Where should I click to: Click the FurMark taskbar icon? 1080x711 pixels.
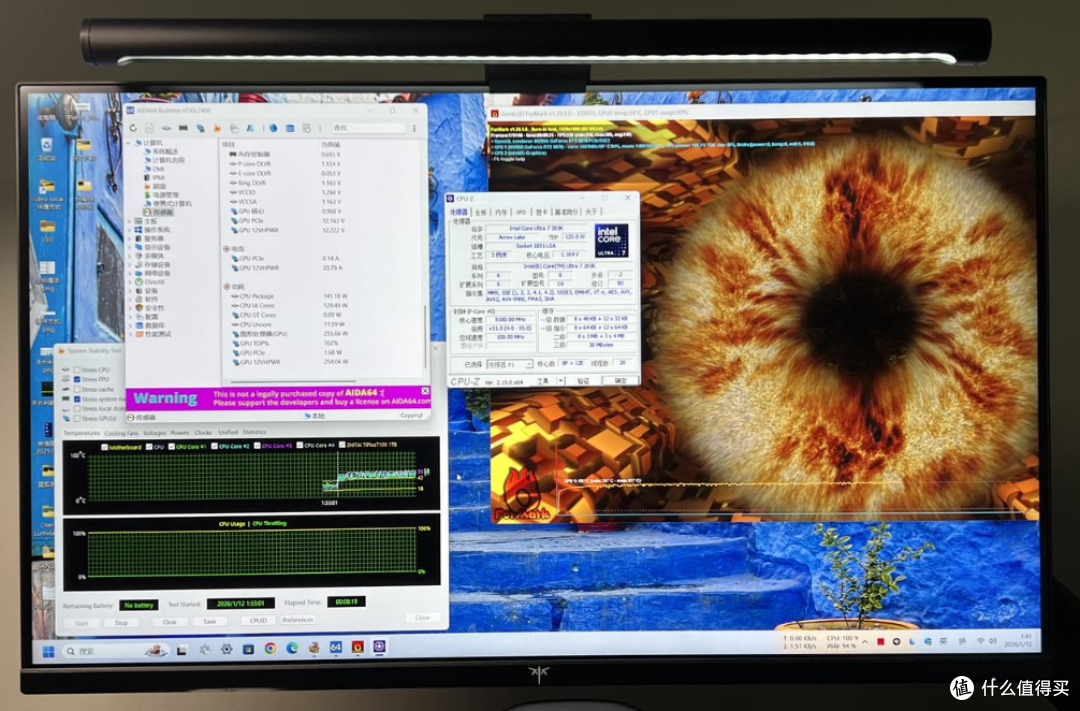pyautogui.click(x=357, y=647)
